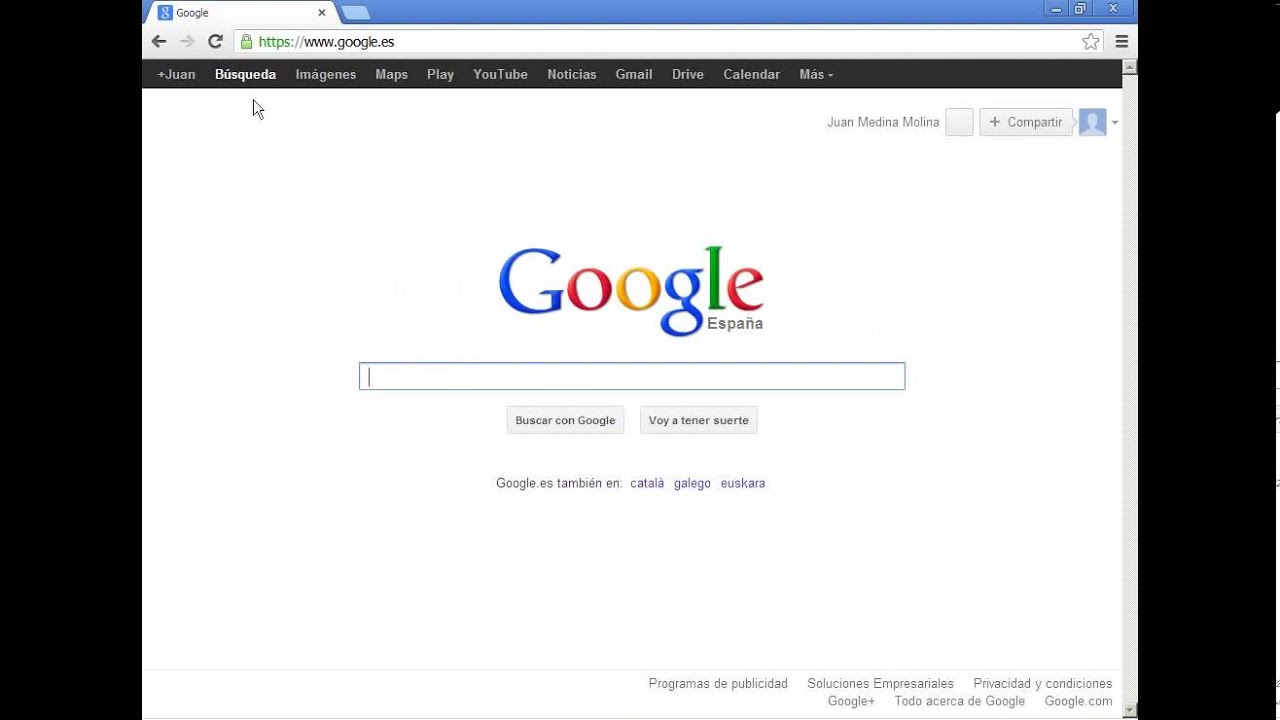Expand the Más menu

point(816,74)
